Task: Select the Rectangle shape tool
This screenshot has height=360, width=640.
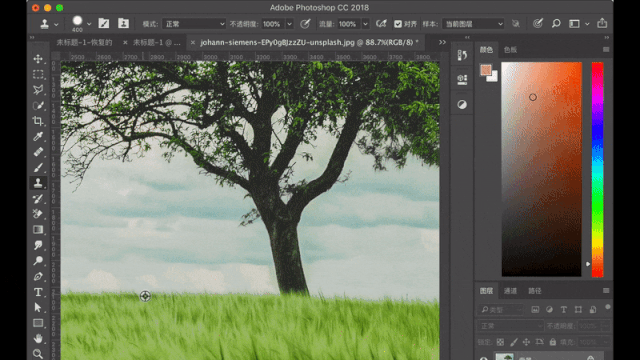Action: tap(38, 323)
